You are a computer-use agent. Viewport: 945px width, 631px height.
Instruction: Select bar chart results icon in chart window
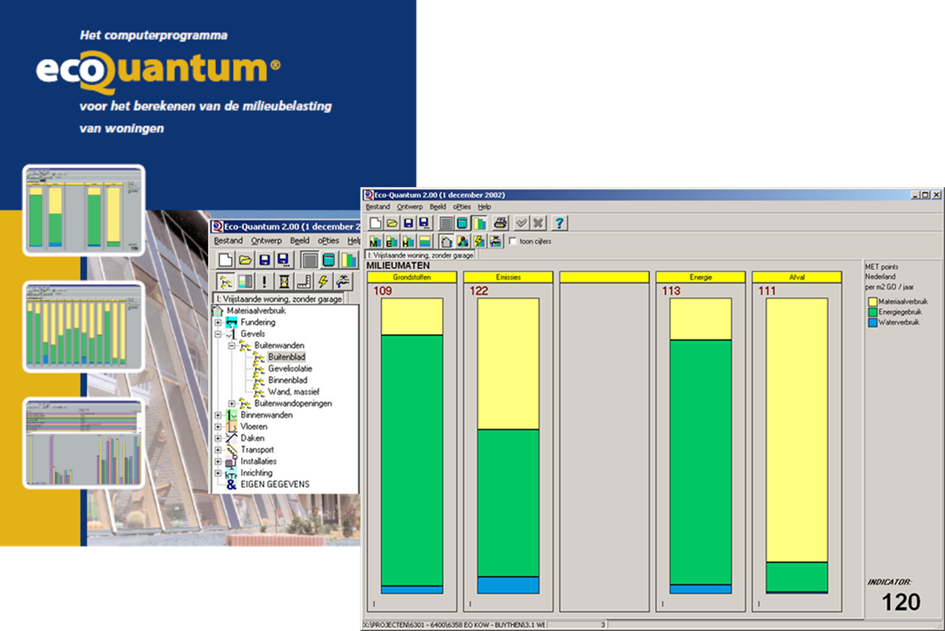pos(479,223)
